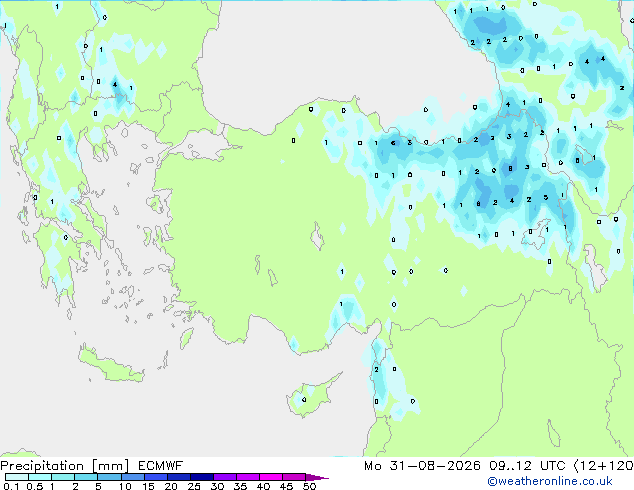Image resolution: width=634 pixels, height=490 pixels.
Task: Pick the 40–45 mm magenta swatch
Action: click(271, 477)
